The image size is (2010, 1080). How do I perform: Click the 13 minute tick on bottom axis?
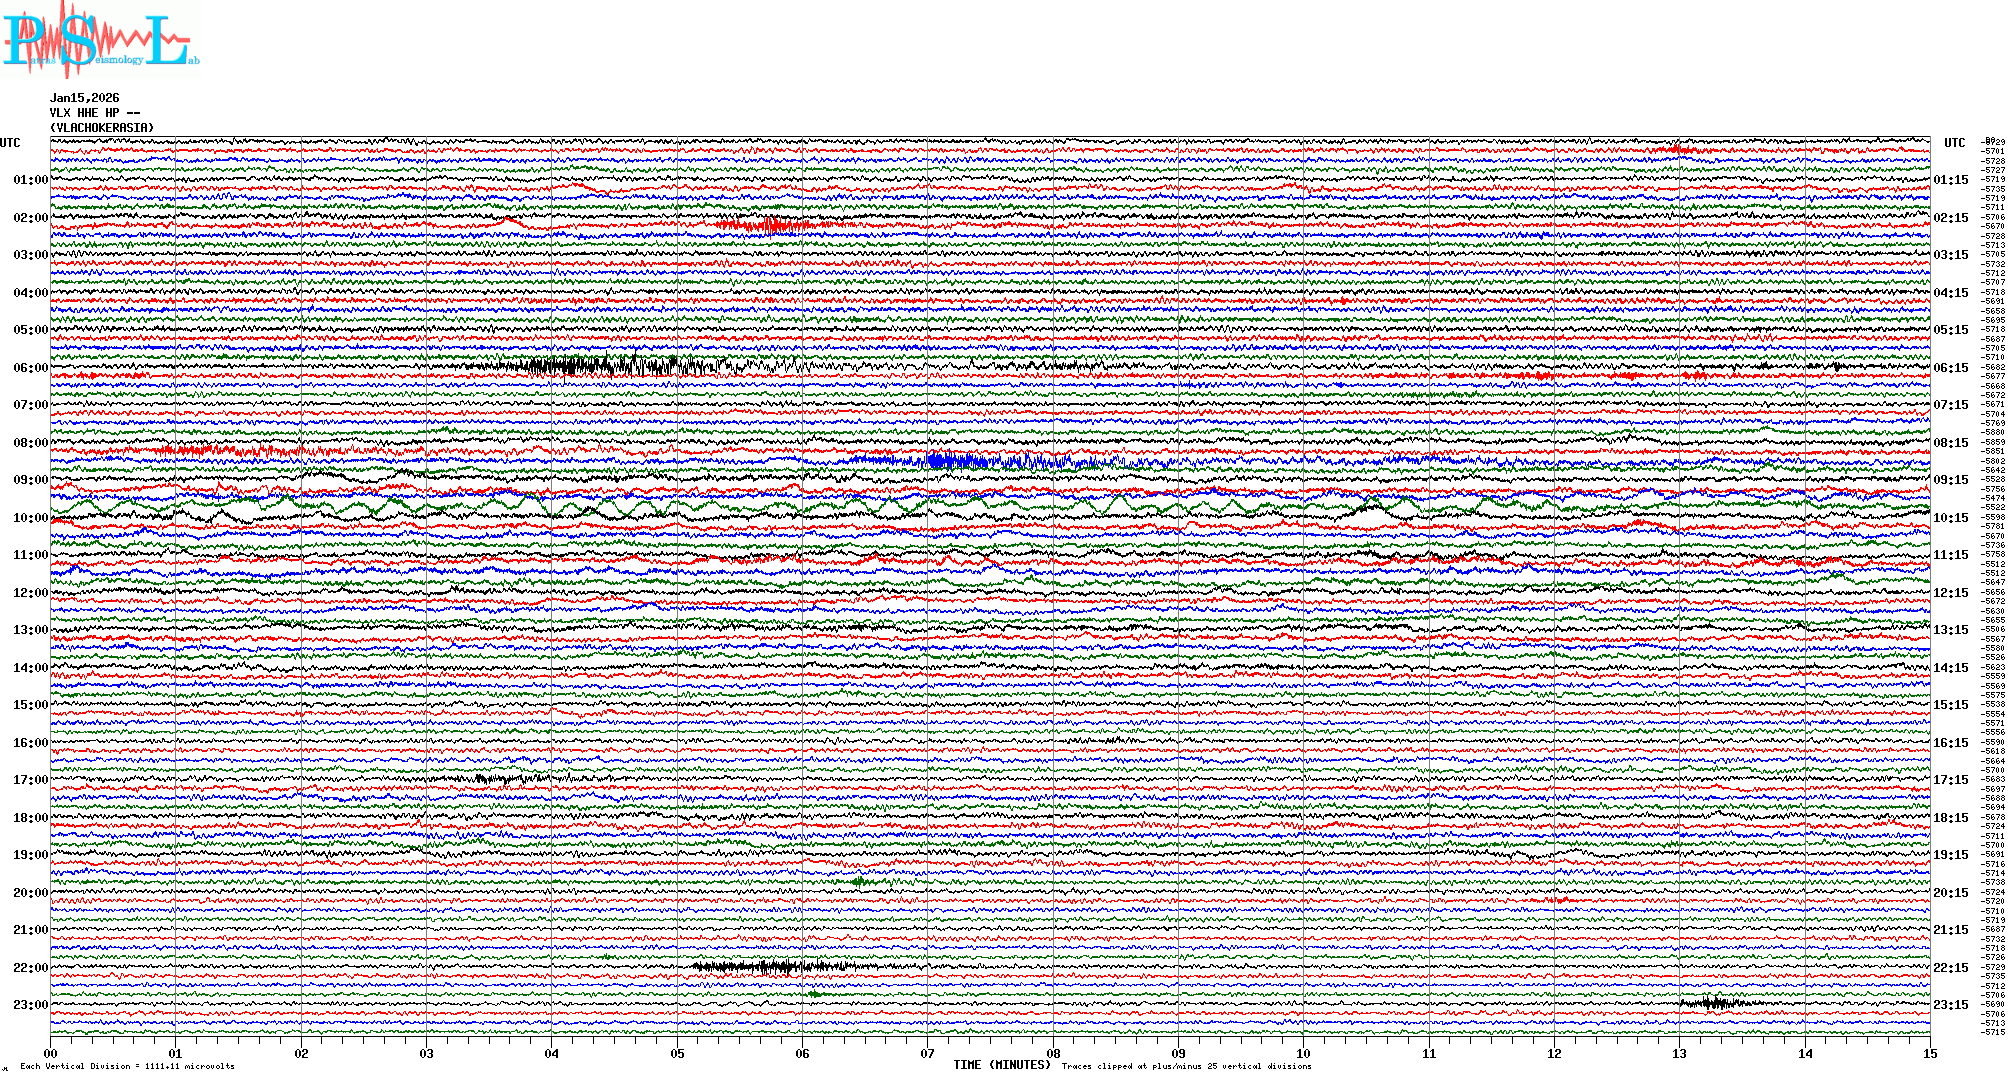click(1679, 1053)
